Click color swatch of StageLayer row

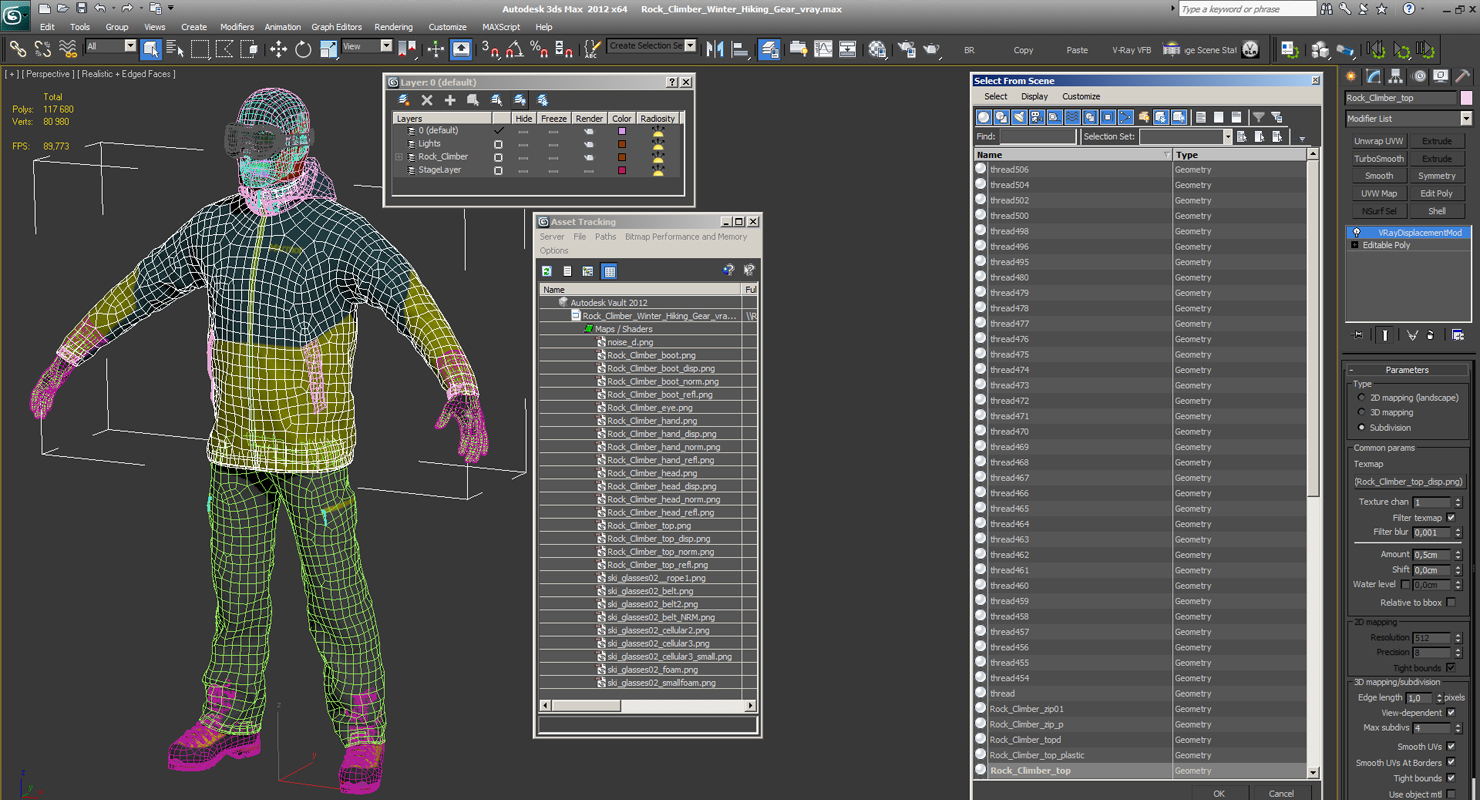point(622,170)
